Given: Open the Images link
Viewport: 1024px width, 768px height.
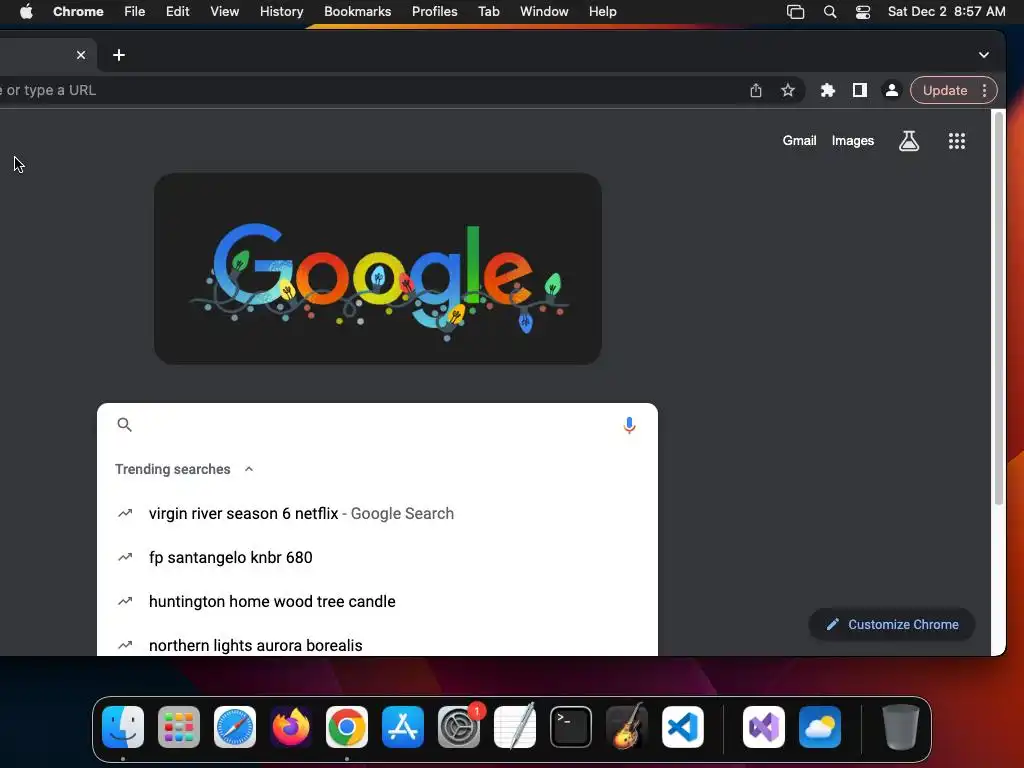Looking at the screenshot, I should pos(852,140).
